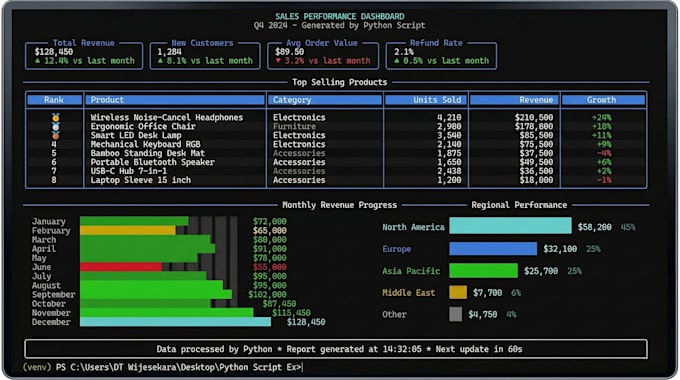Click the $128,450 Total Revenue value
The width and height of the screenshot is (680, 380).
[54, 52]
